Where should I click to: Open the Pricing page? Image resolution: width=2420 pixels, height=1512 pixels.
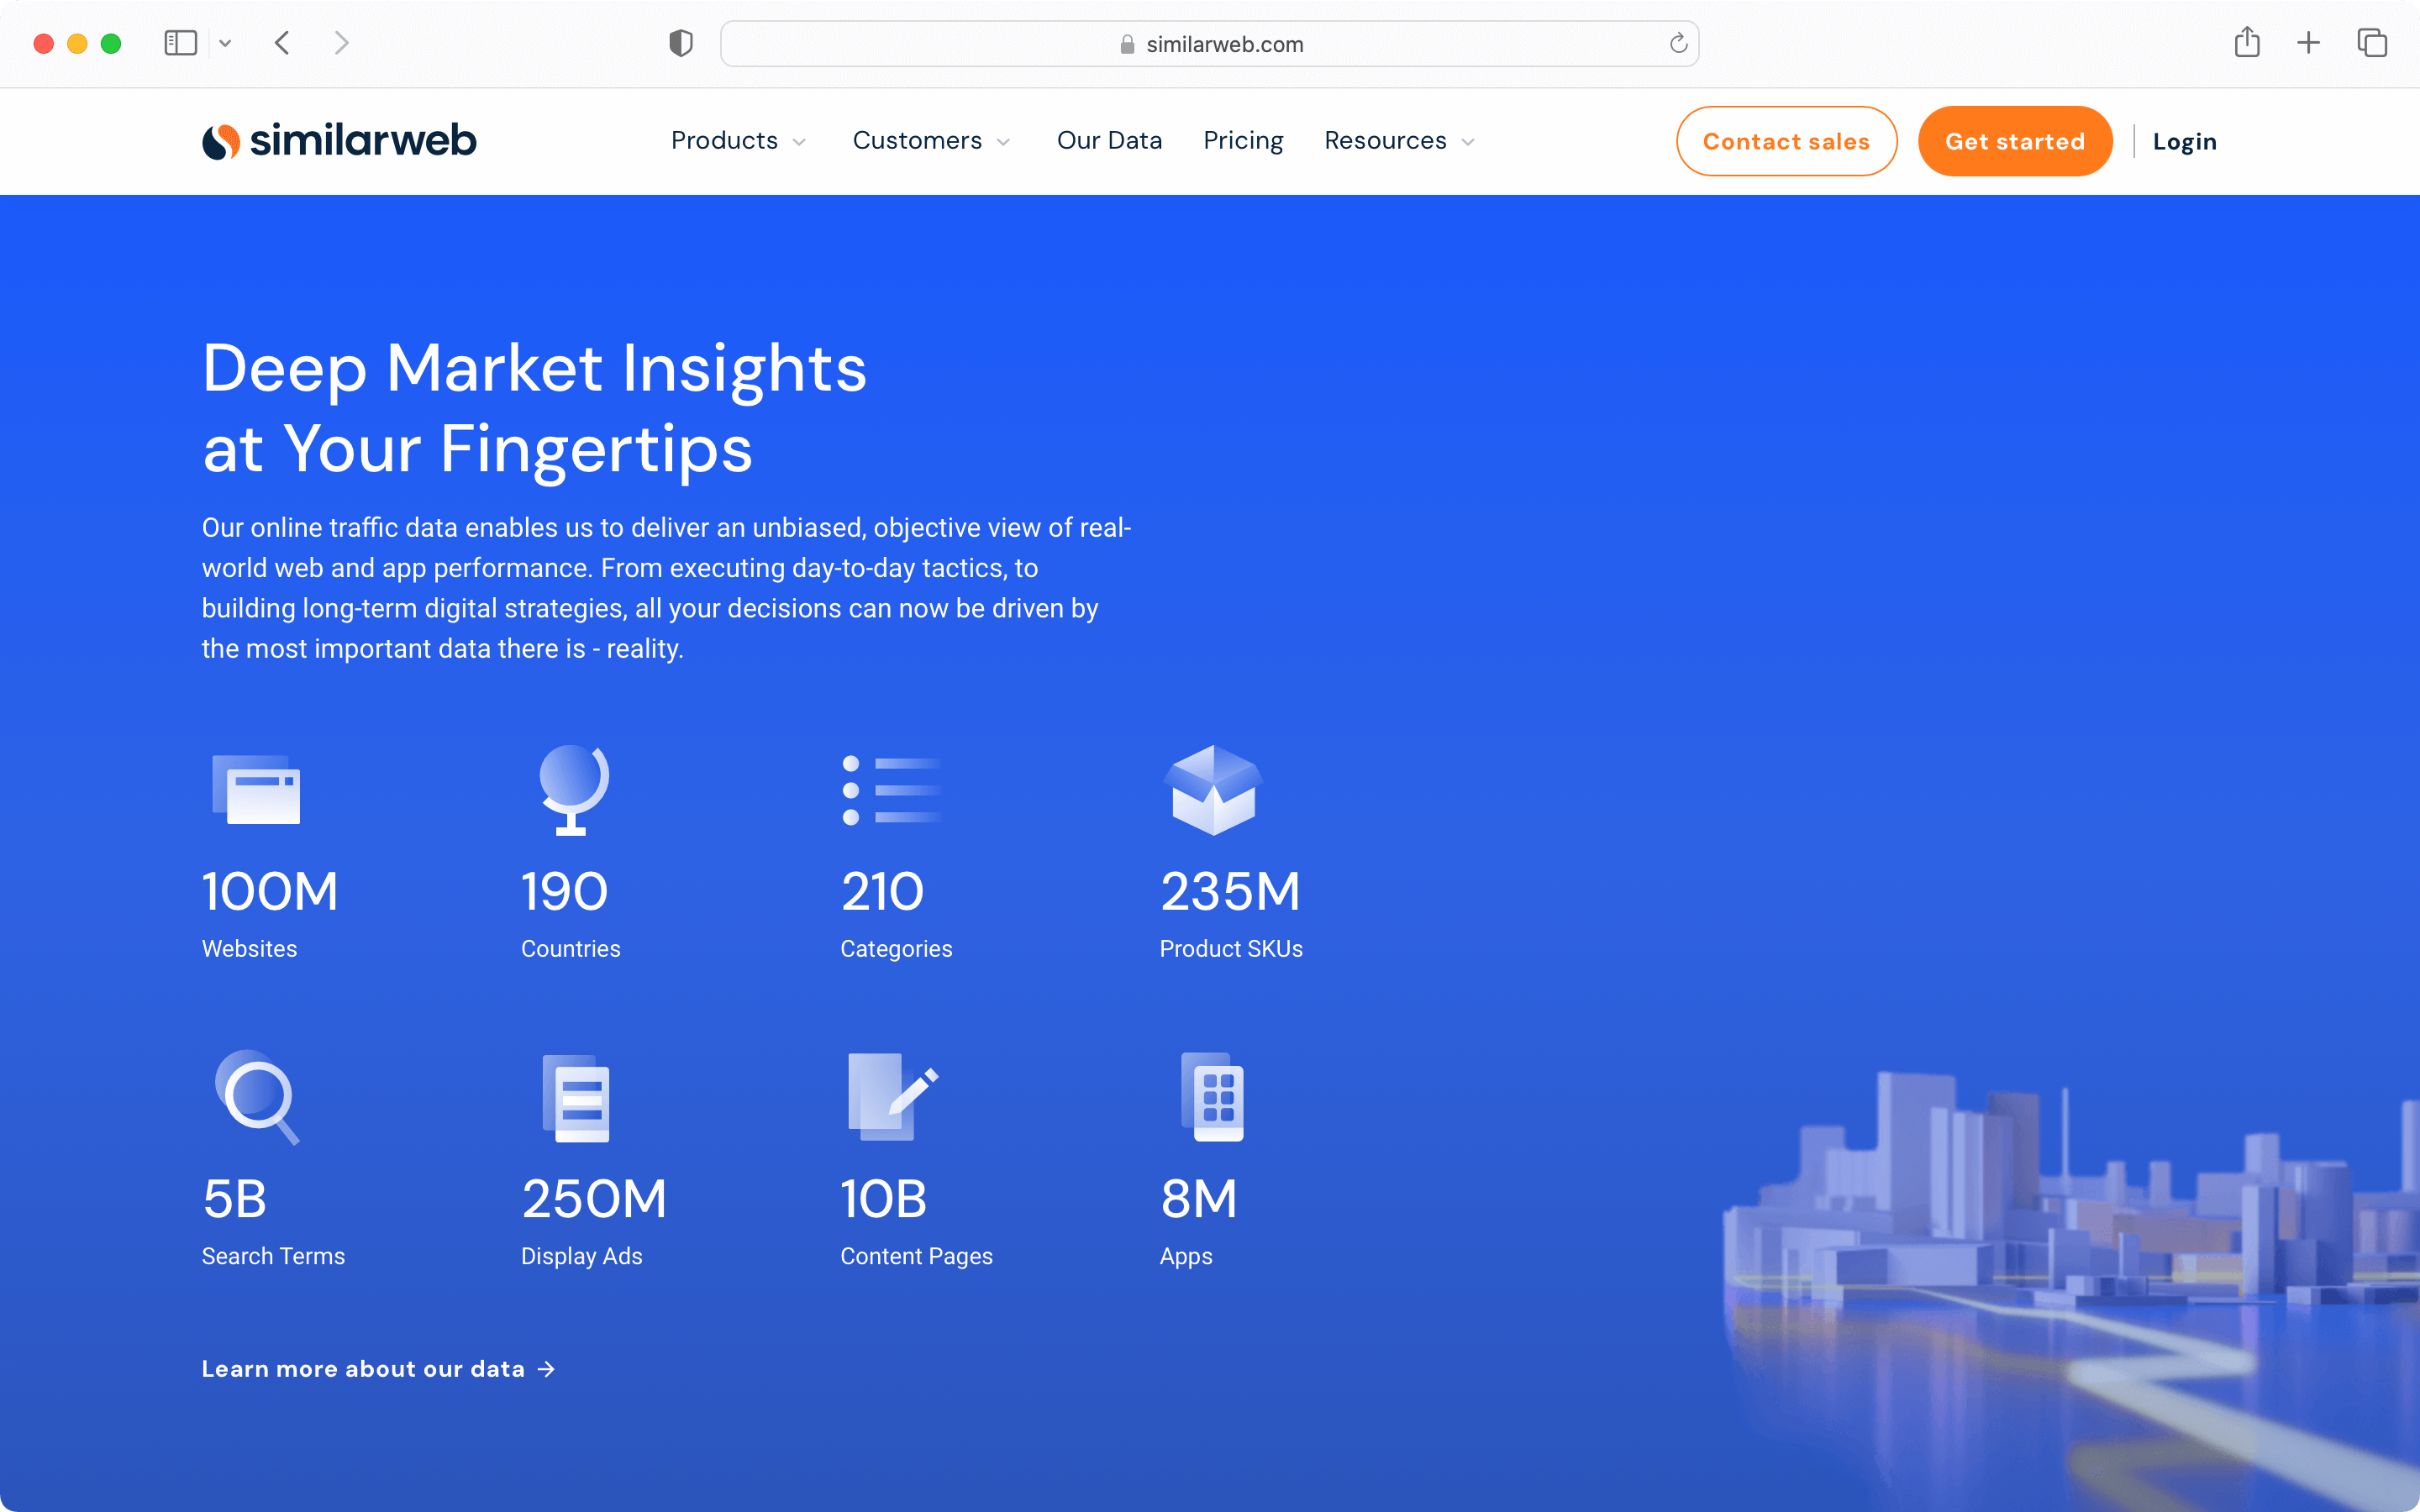[x=1243, y=141]
